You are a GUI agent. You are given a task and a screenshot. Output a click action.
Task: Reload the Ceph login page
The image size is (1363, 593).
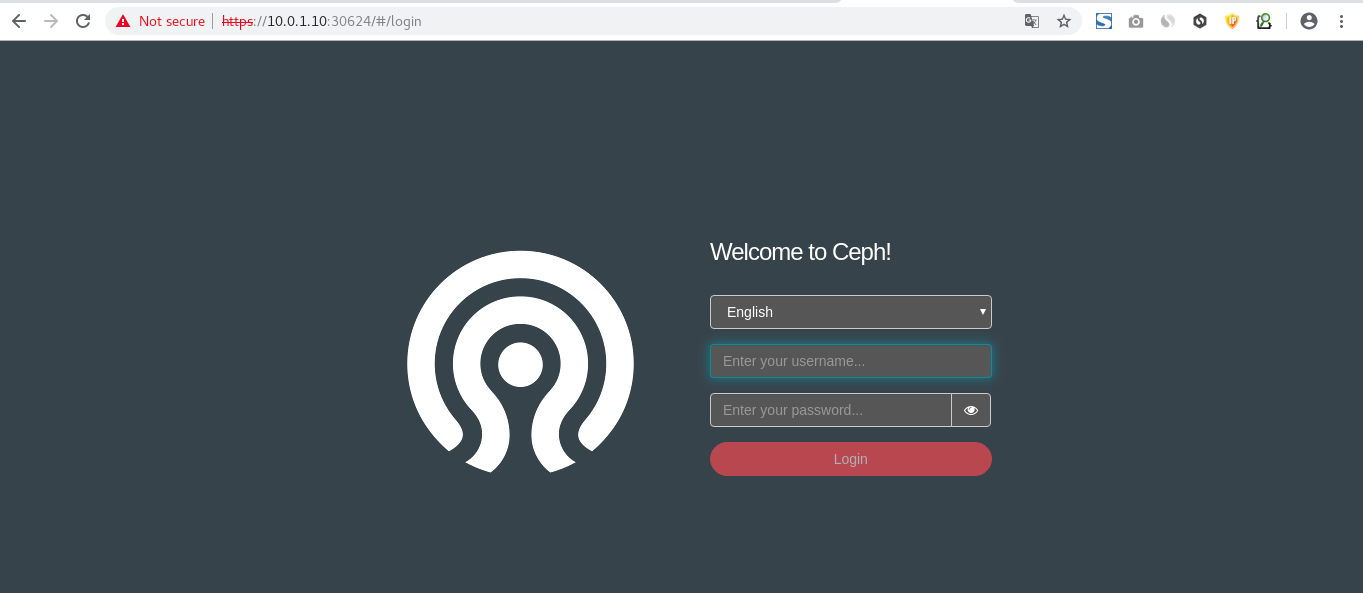tap(83, 21)
